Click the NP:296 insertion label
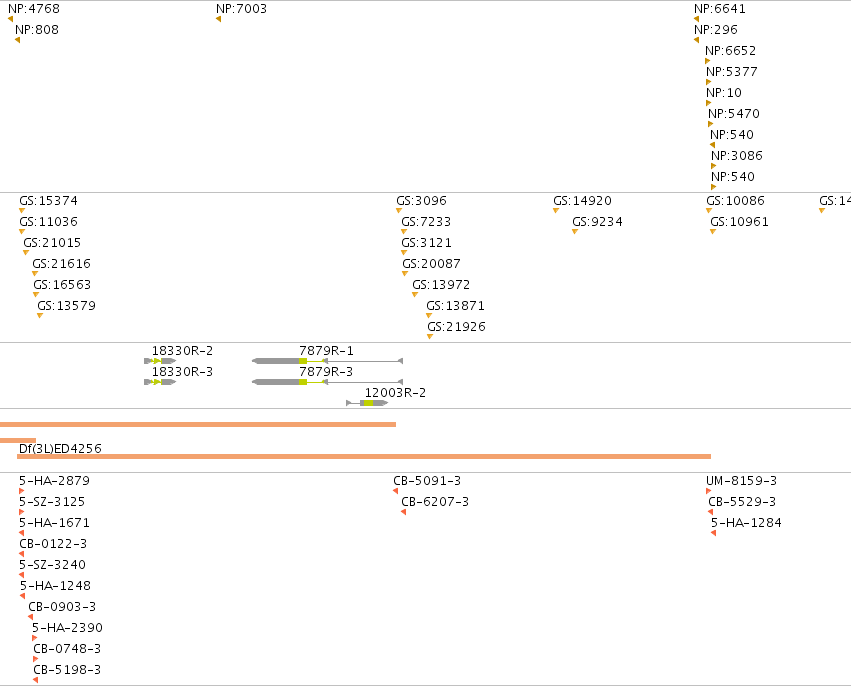Viewport: 851px width, 686px height. coord(716,30)
